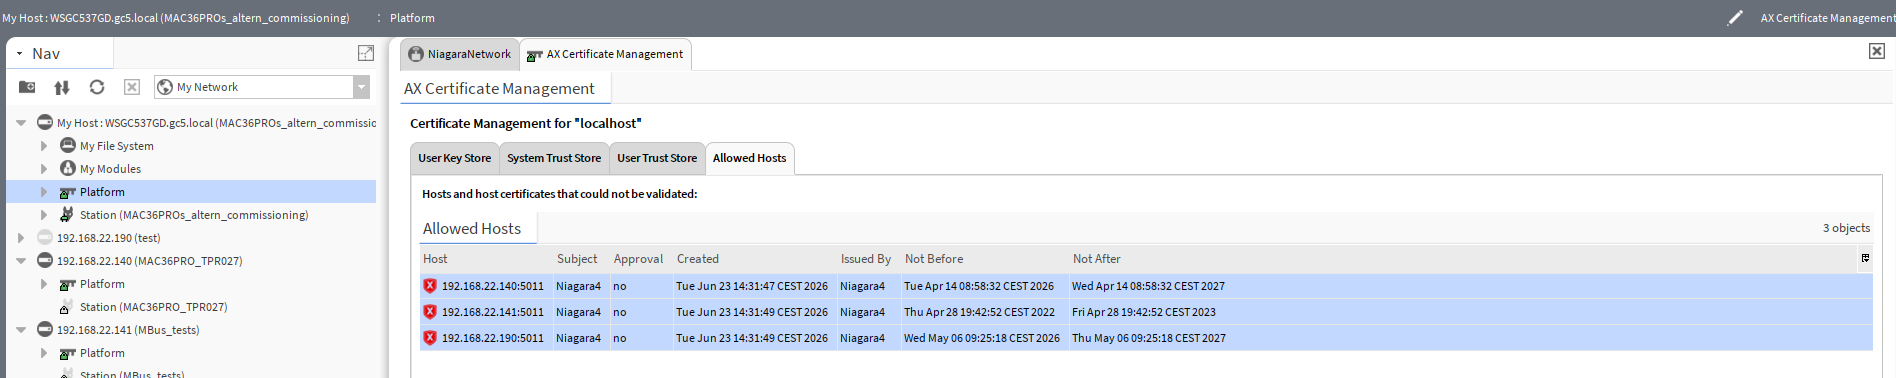This screenshot has height=378, width=1896.
Task: Click My Modules icon
Action: point(68,168)
